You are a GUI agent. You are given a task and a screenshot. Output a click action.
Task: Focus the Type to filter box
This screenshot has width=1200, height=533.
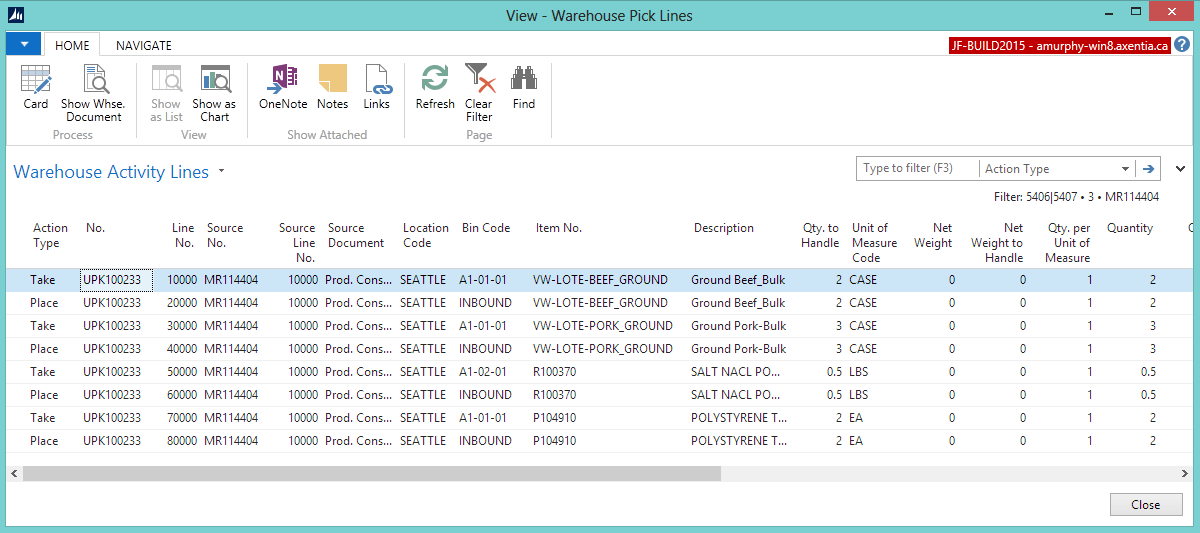pyautogui.click(x=916, y=169)
